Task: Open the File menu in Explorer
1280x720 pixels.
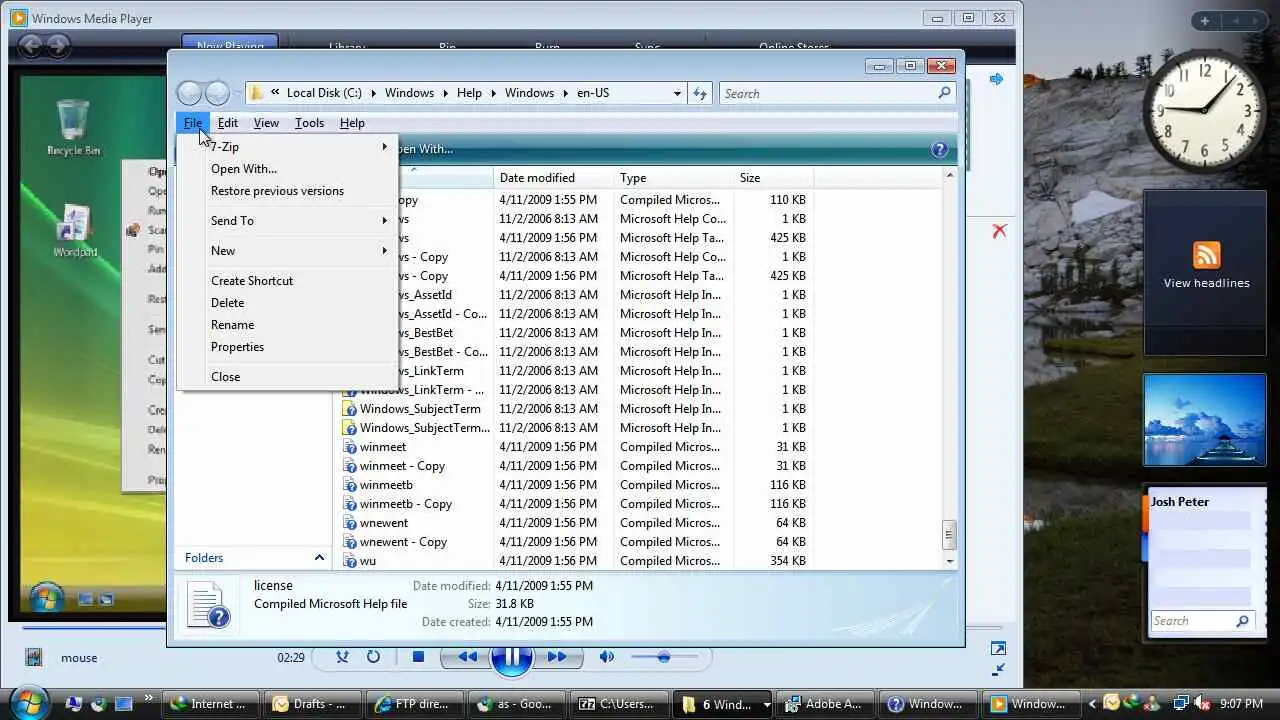Action: pos(193,123)
